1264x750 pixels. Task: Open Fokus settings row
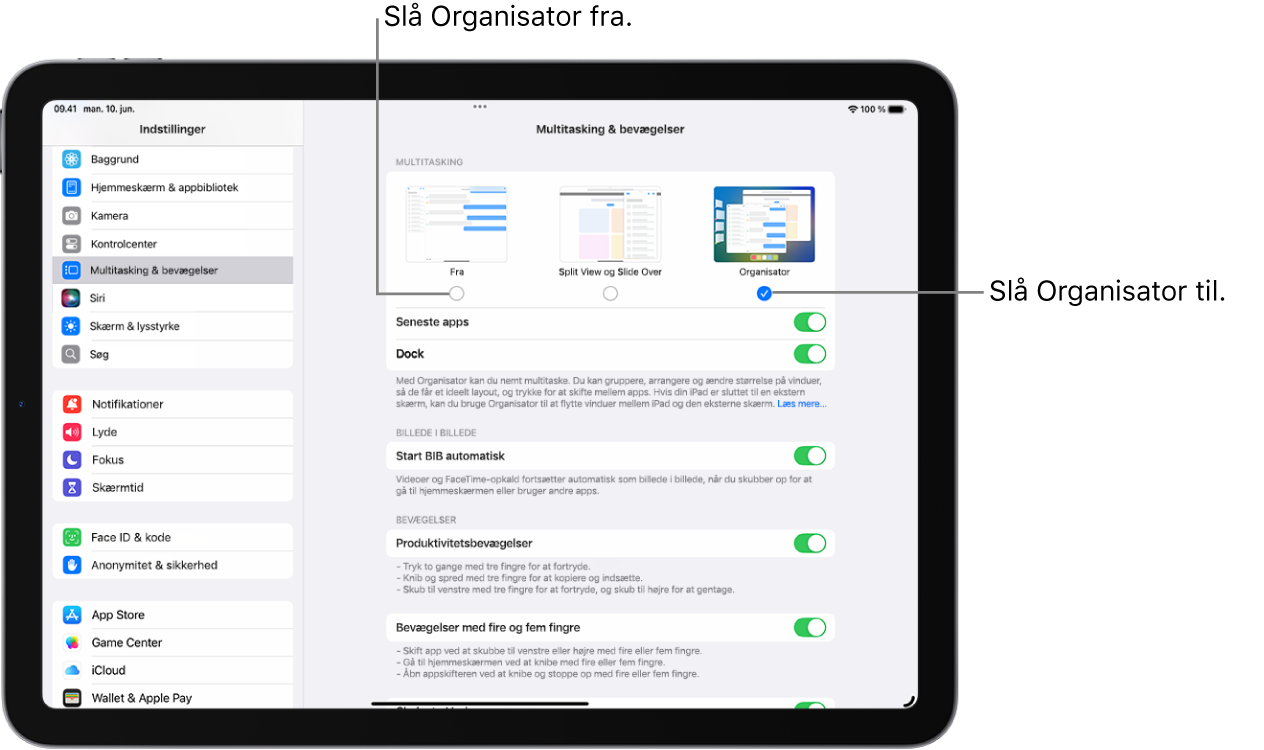pyautogui.click(x=173, y=460)
